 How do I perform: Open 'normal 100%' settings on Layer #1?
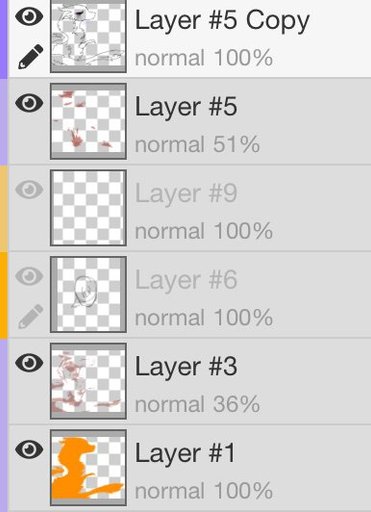[x=204, y=491]
